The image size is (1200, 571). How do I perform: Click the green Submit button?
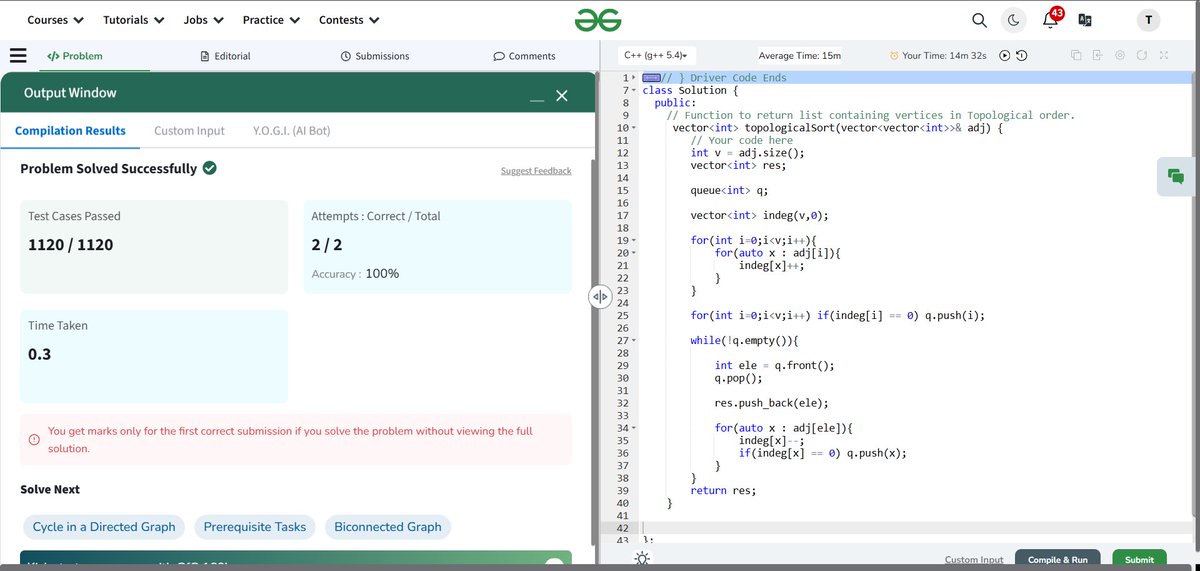1139,560
